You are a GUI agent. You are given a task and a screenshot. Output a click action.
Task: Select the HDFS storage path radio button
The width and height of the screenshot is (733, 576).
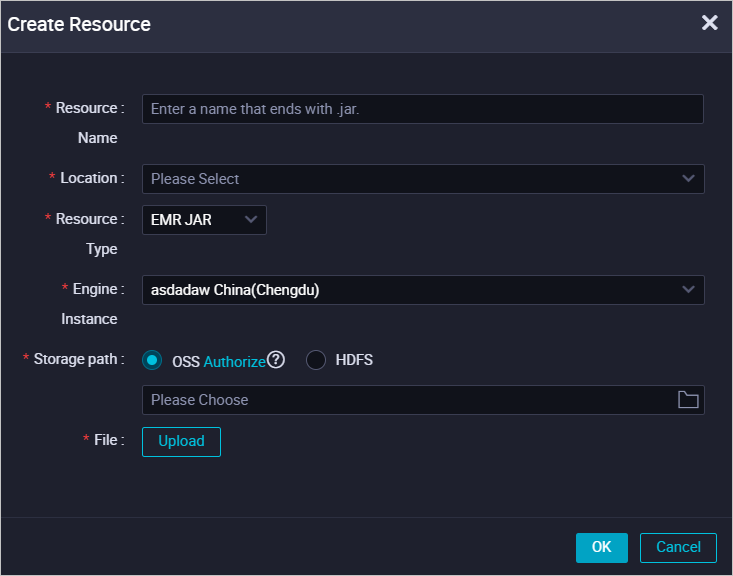(x=316, y=360)
